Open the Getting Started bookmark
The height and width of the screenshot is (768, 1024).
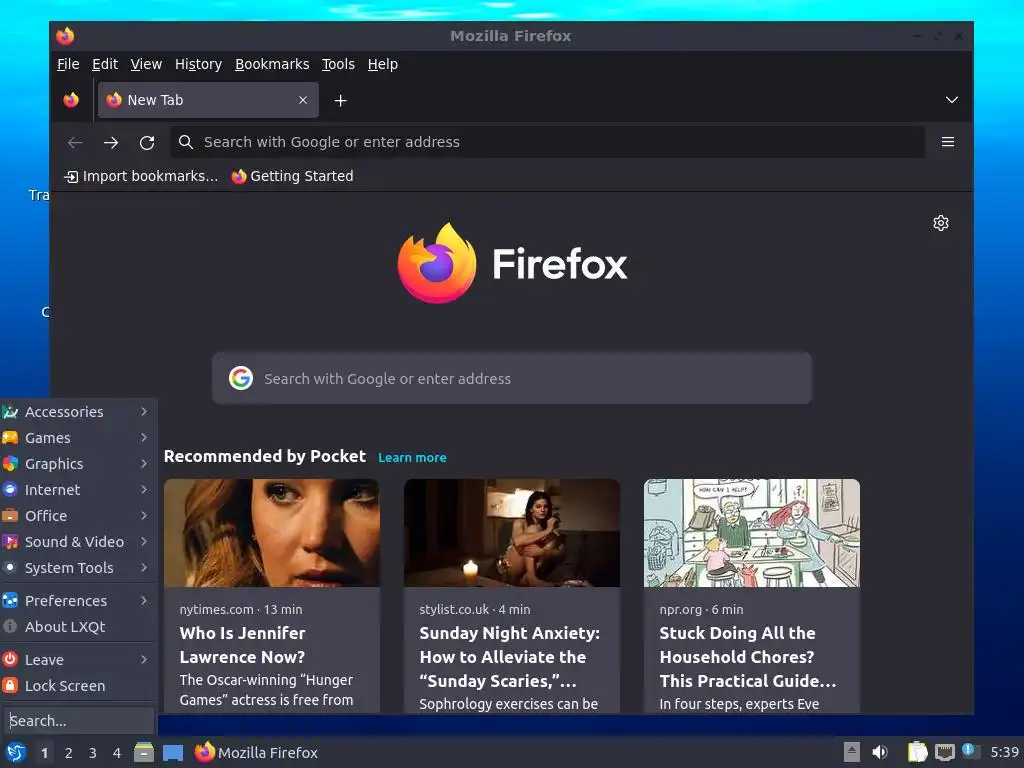point(293,176)
